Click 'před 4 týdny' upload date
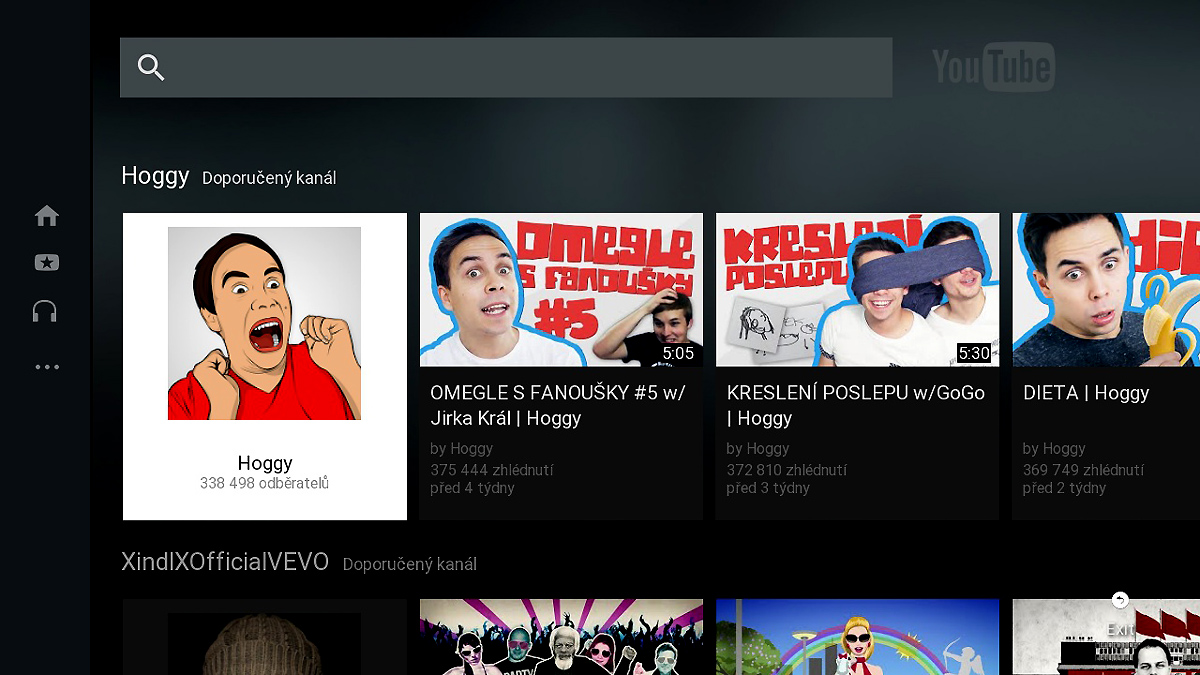The image size is (1200, 675). click(x=472, y=488)
